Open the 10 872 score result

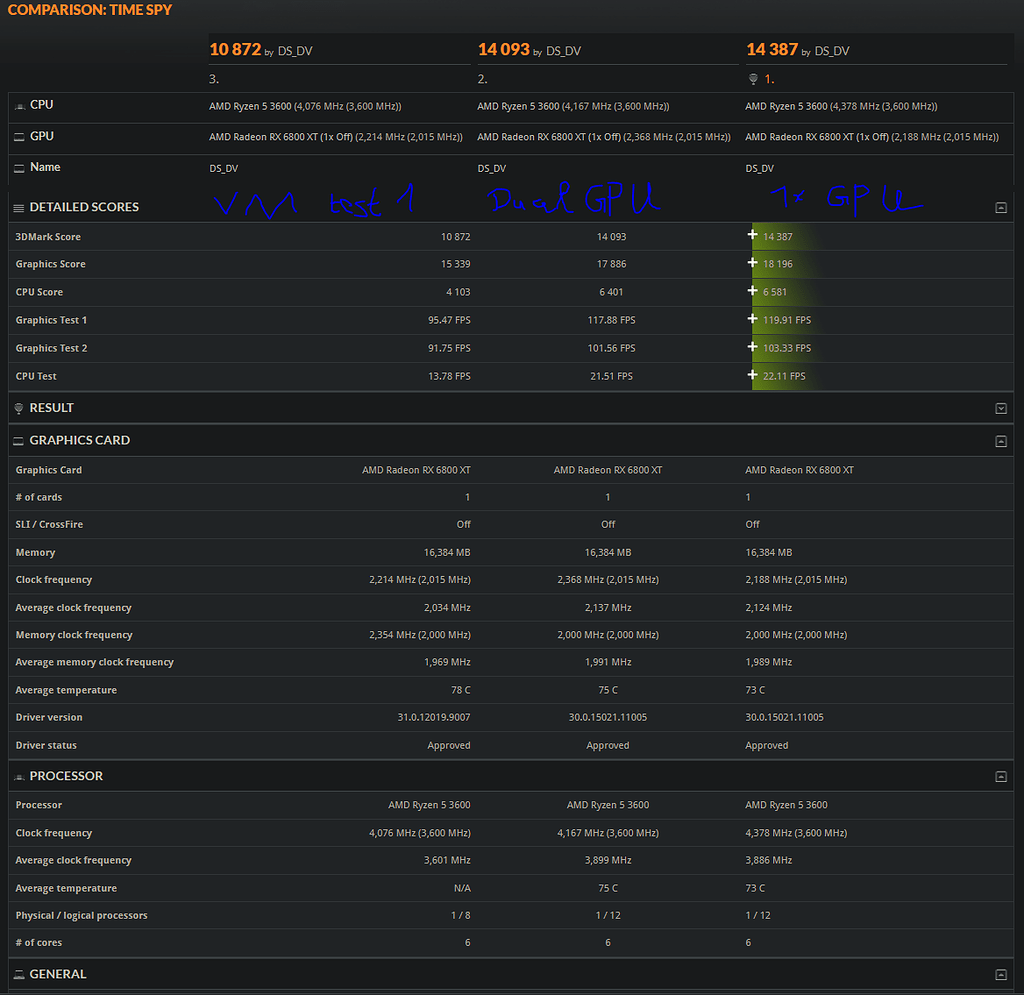point(235,49)
